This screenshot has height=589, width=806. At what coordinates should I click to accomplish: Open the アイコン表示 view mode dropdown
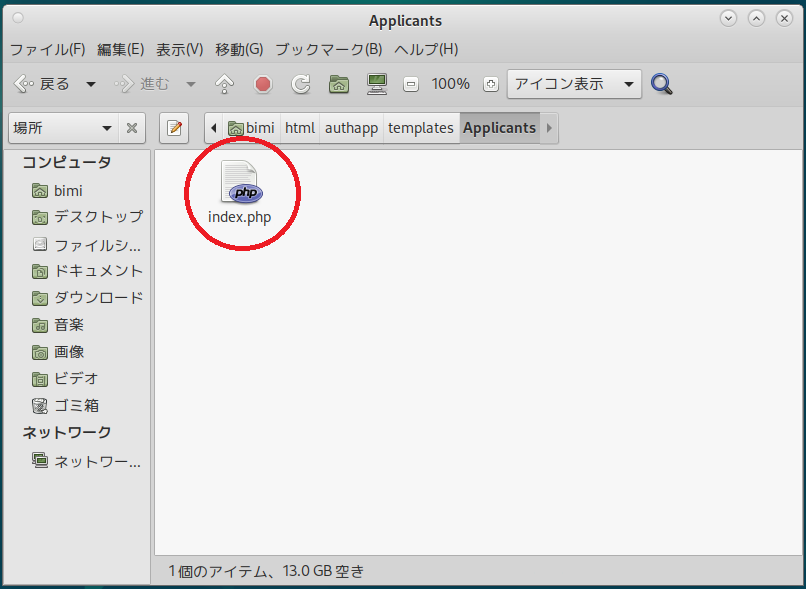pos(574,84)
